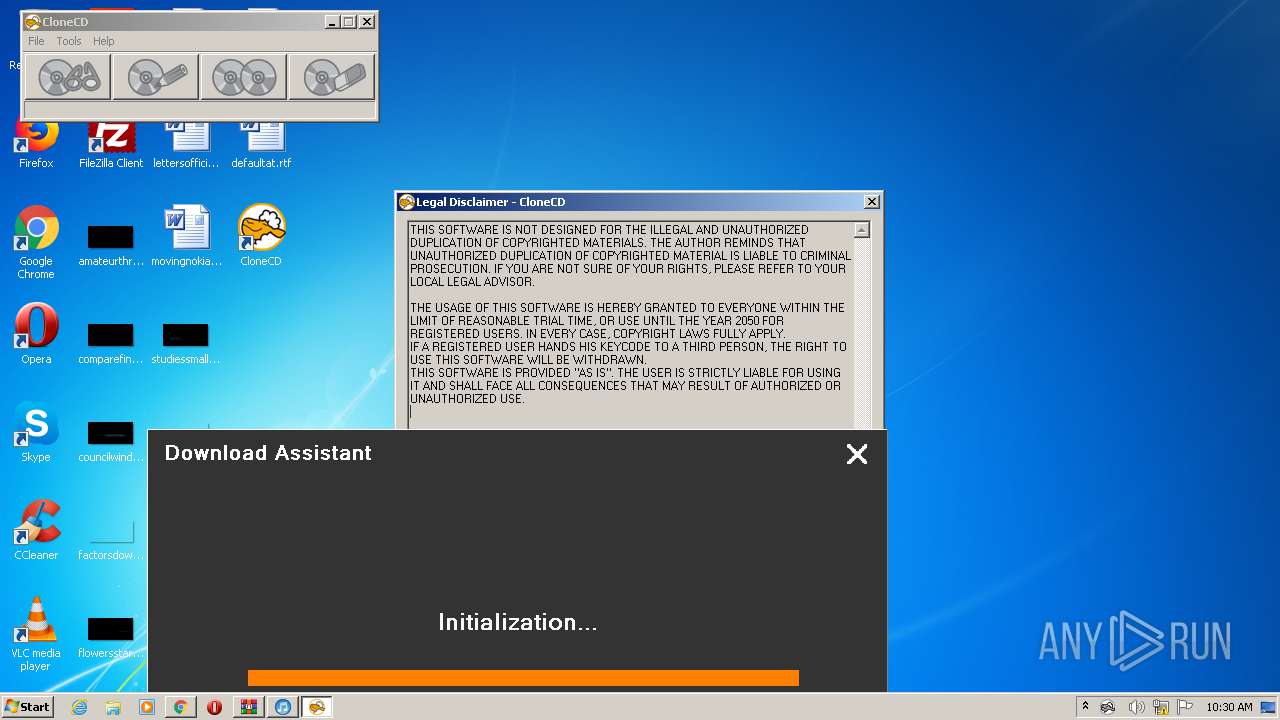Select the Skype desktop shortcut

coord(36,433)
